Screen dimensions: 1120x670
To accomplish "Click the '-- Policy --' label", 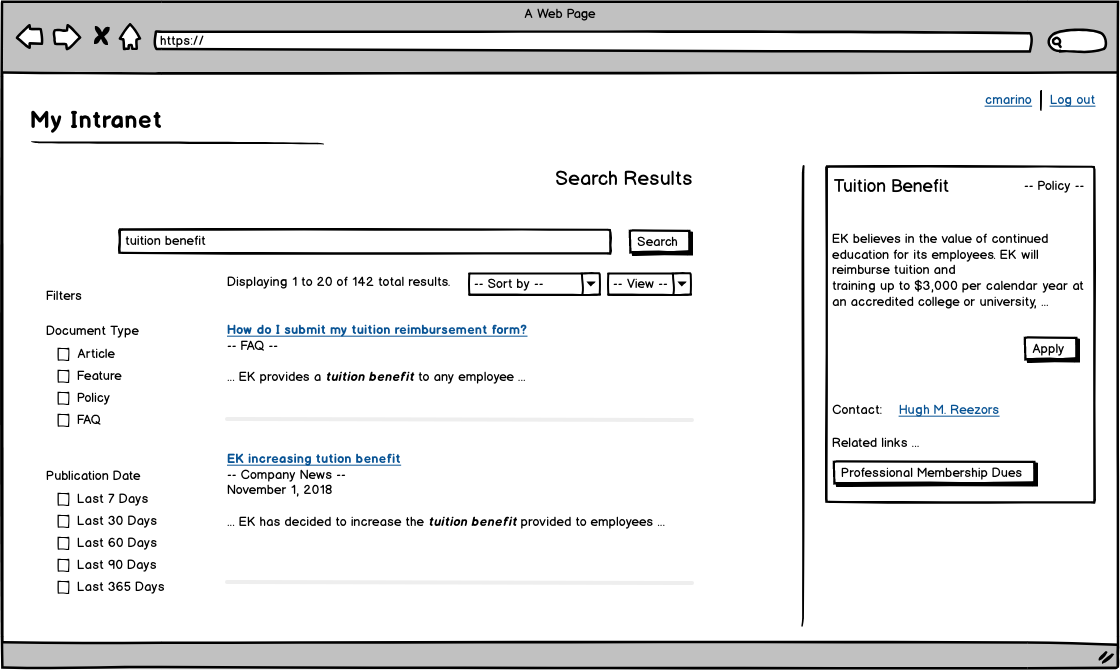I will pyautogui.click(x=1054, y=186).
